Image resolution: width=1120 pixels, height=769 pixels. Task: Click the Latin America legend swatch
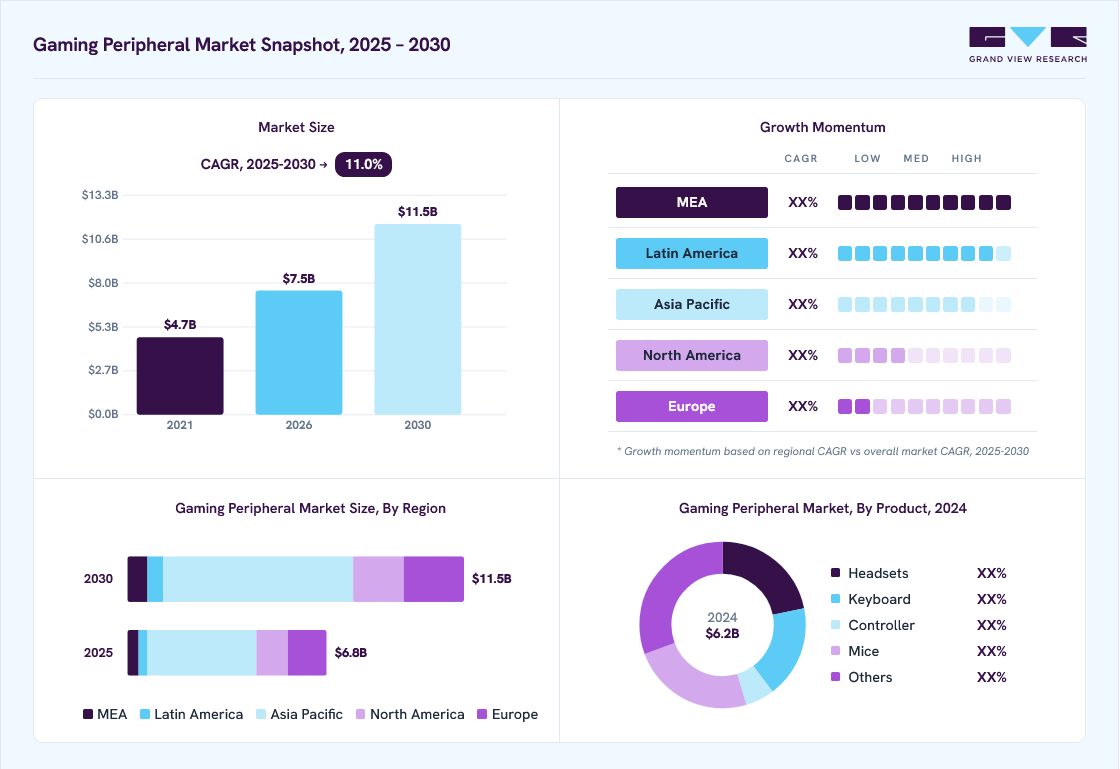[x=145, y=714]
